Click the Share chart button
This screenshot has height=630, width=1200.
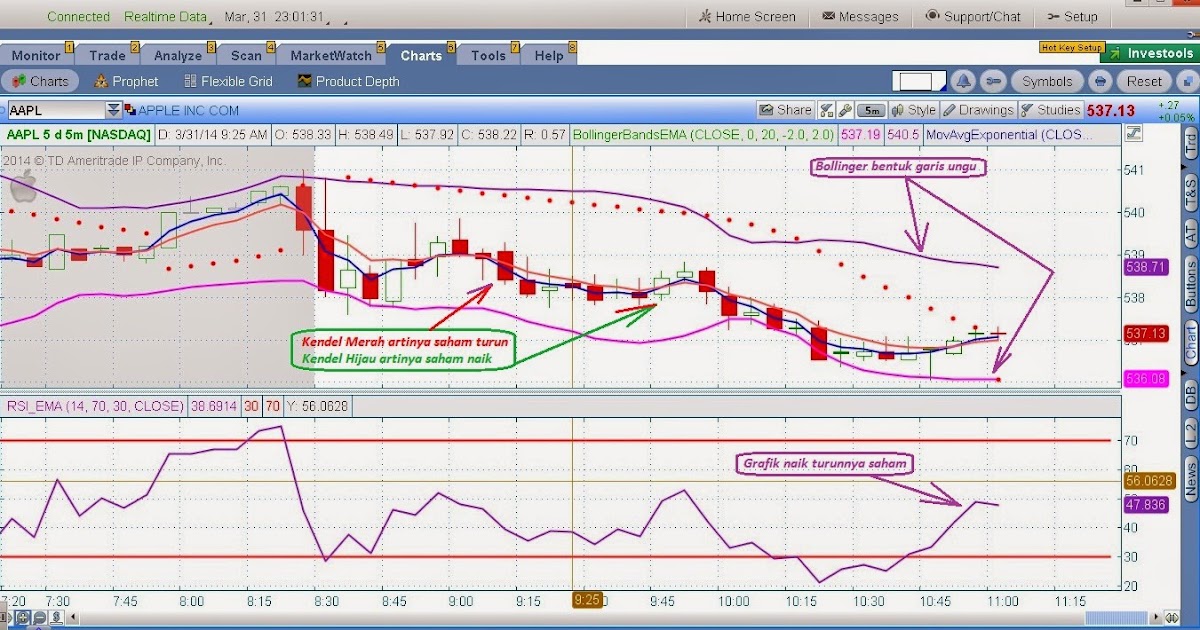(x=785, y=110)
